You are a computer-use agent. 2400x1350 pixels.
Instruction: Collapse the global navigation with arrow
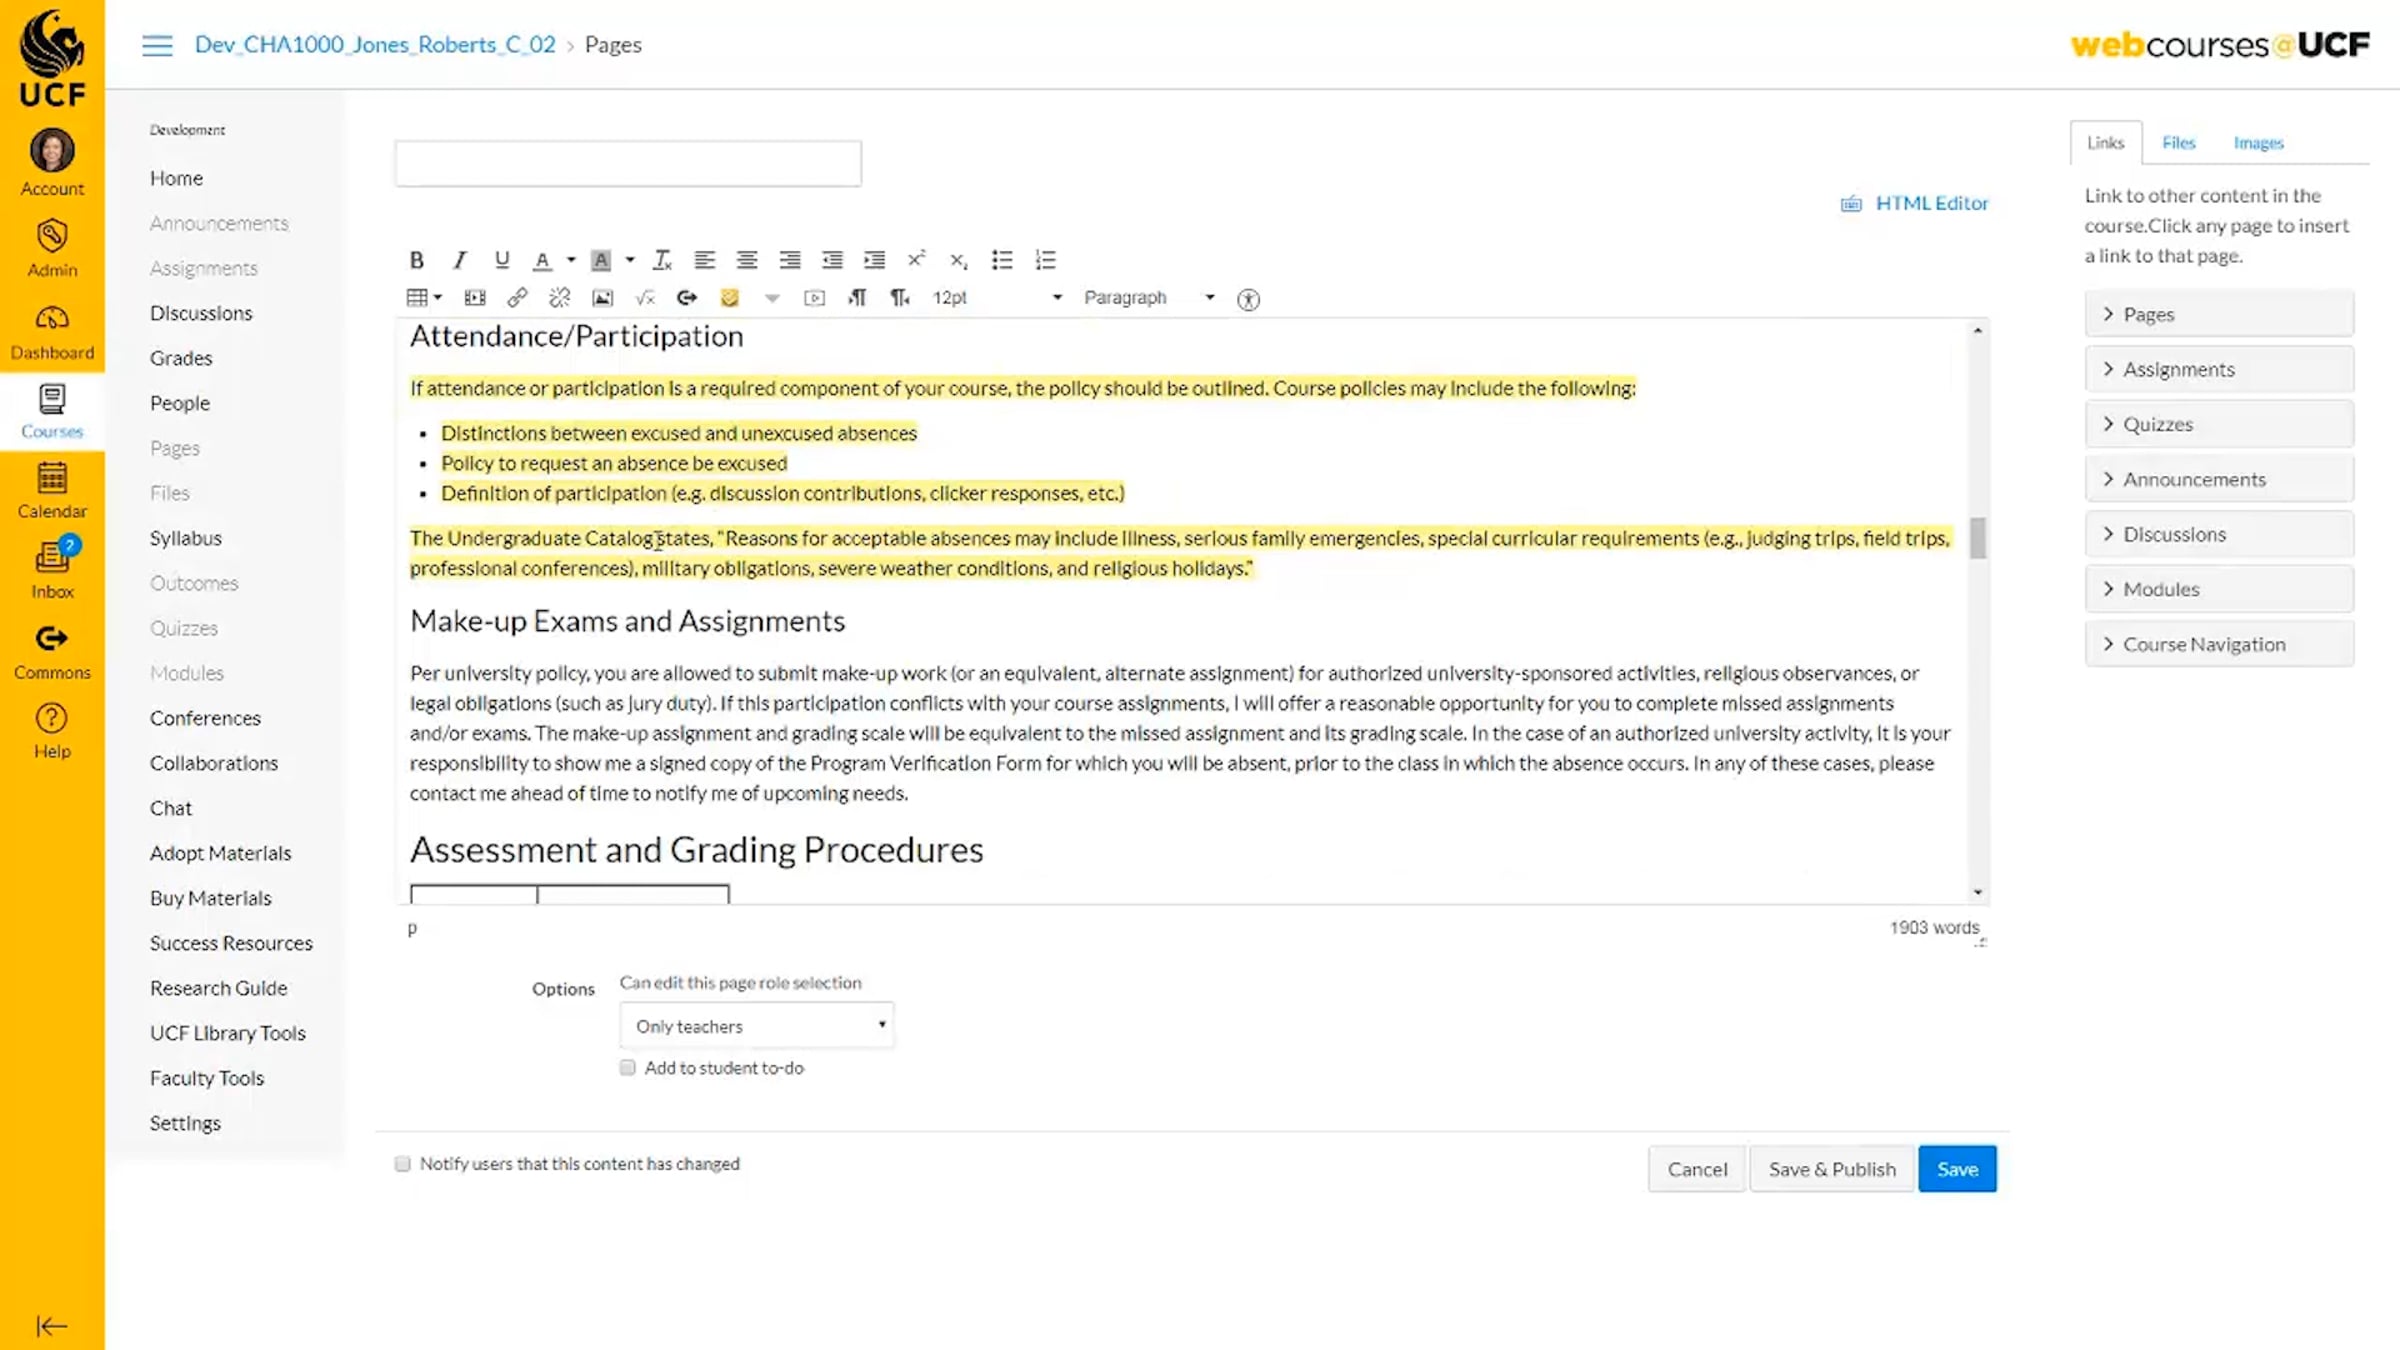pos(51,1326)
